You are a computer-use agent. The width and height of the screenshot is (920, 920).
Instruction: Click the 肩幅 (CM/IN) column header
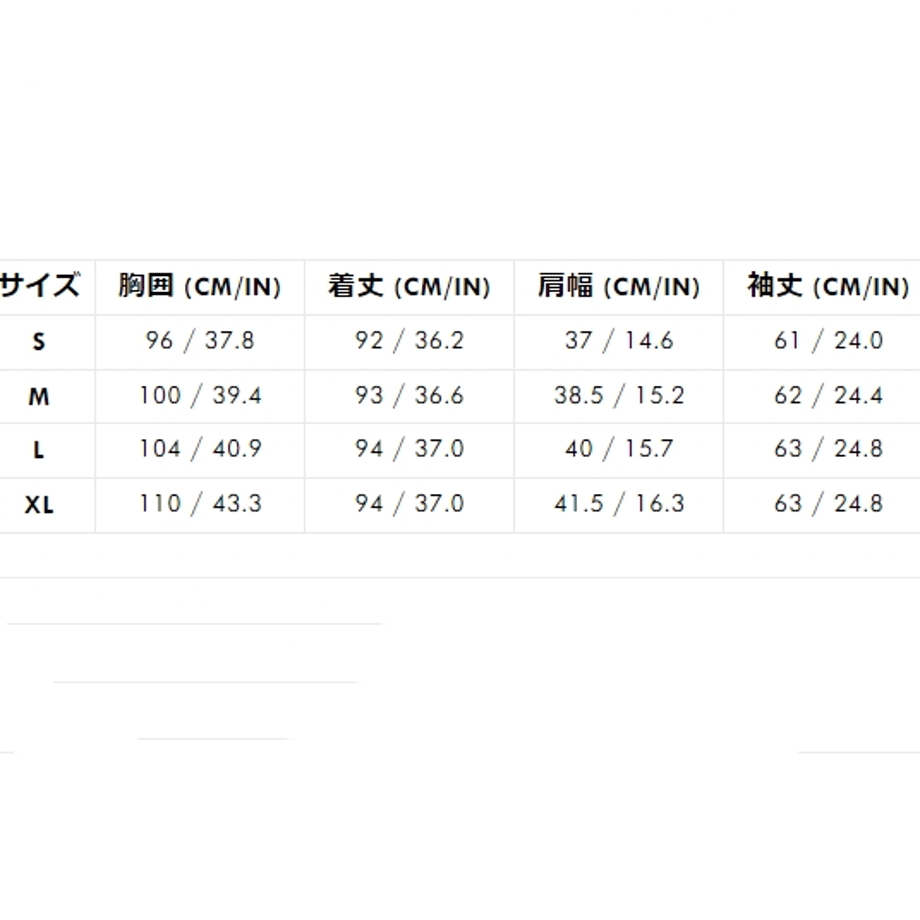[x=619, y=287]
